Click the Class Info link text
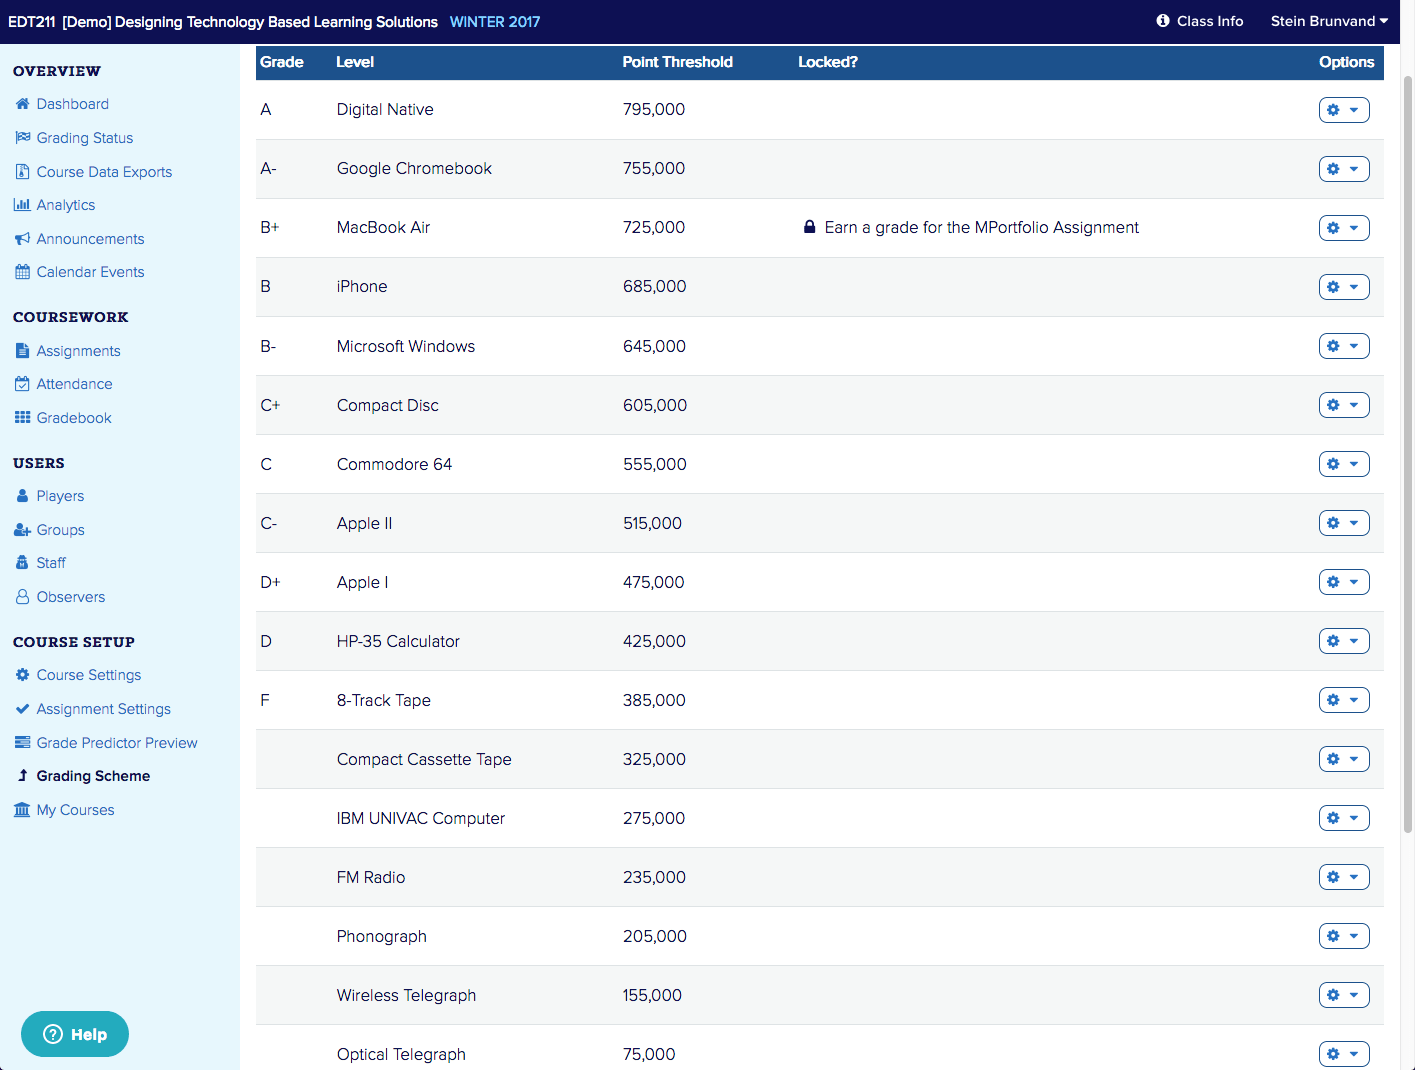1415x1070 pixels. (1210, 21)
